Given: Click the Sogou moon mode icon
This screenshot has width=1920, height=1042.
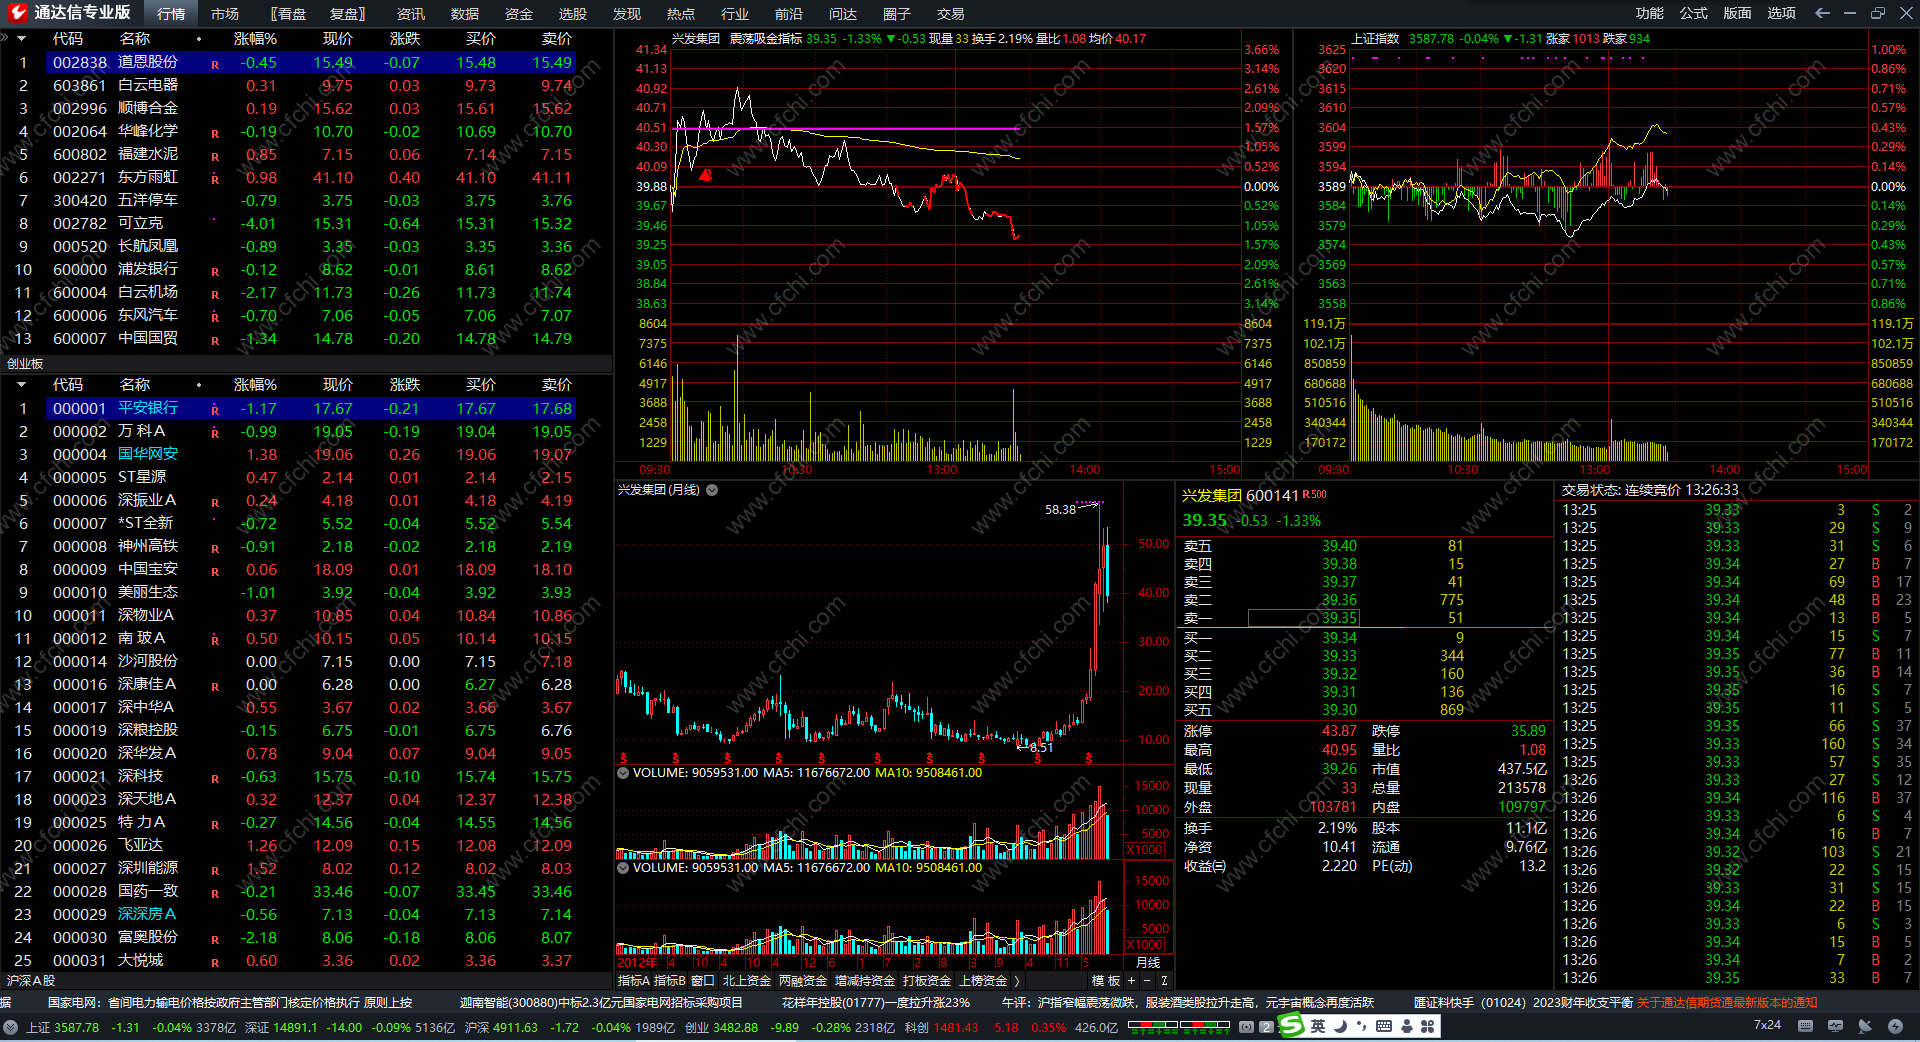Looking at the screenshot, I should point(1340,1026).
